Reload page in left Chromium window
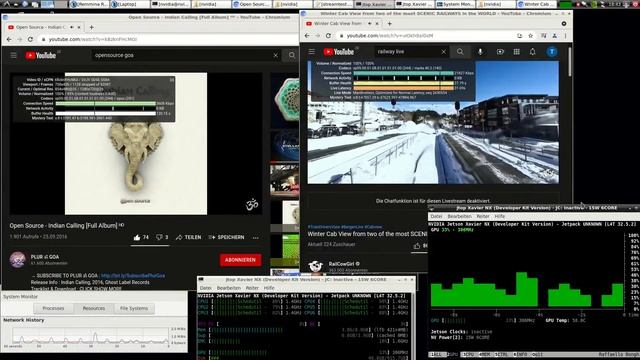The width and height of the screenshot is (640, 360). 30,39
